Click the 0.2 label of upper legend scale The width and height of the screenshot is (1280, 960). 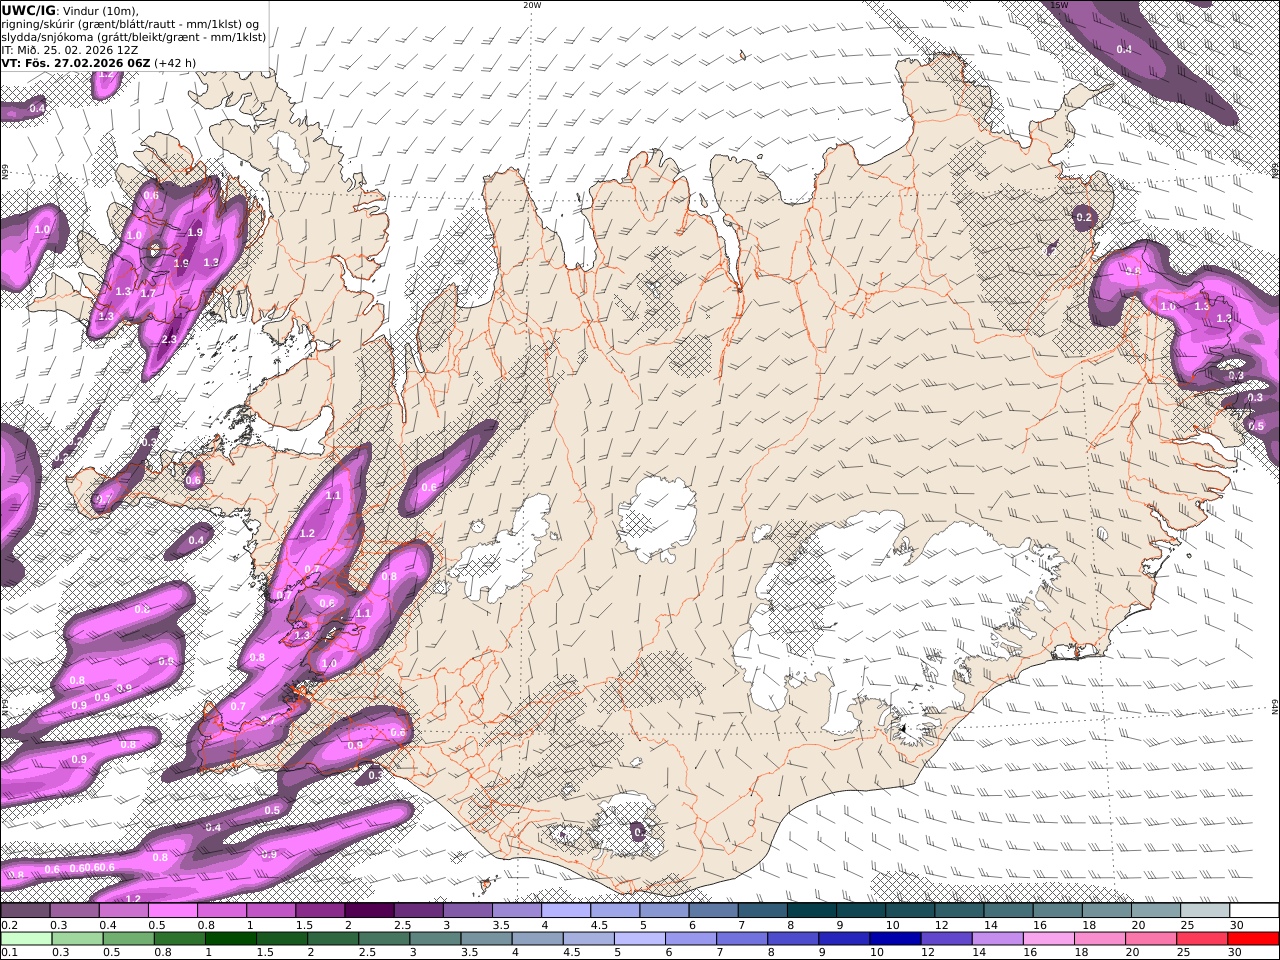pyautogui.click(x=10, y=925)
